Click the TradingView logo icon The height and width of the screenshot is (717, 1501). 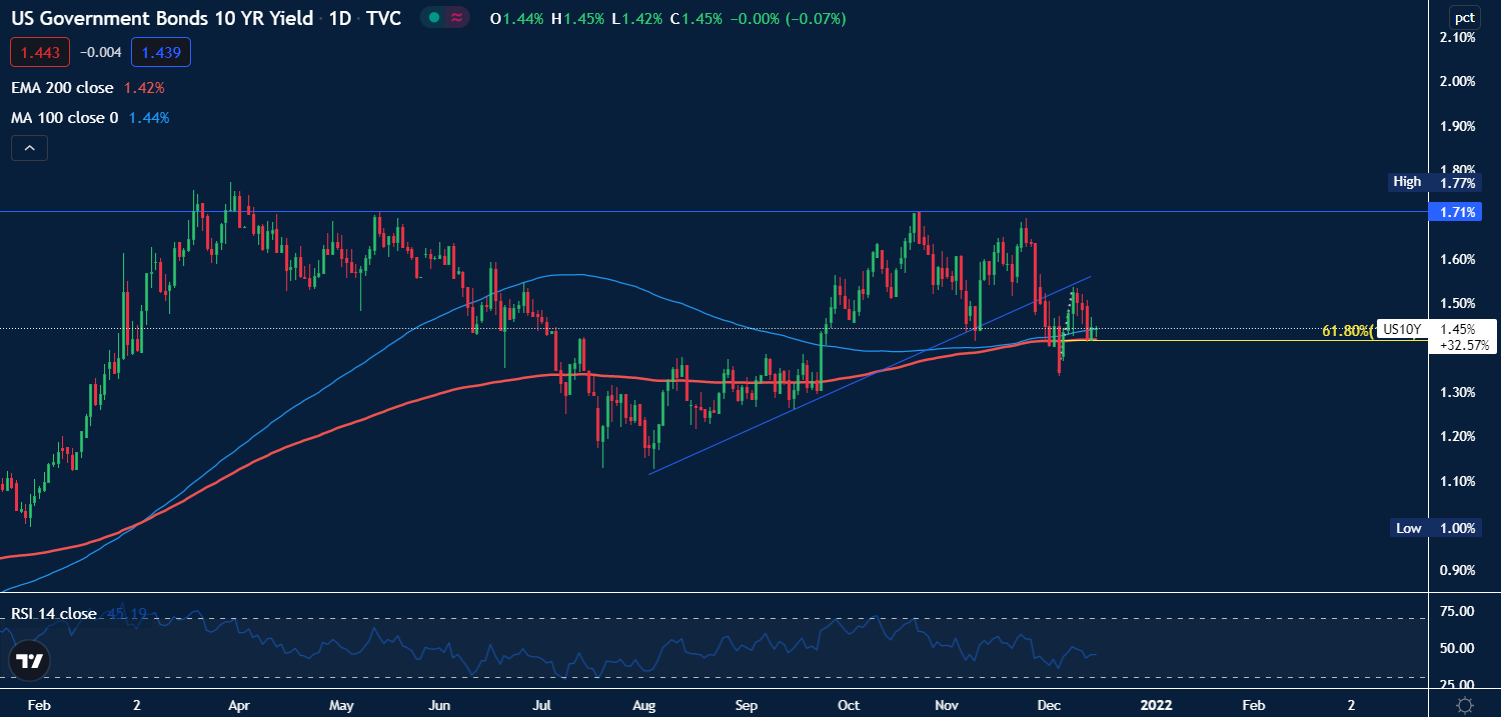tap(30, 661)
